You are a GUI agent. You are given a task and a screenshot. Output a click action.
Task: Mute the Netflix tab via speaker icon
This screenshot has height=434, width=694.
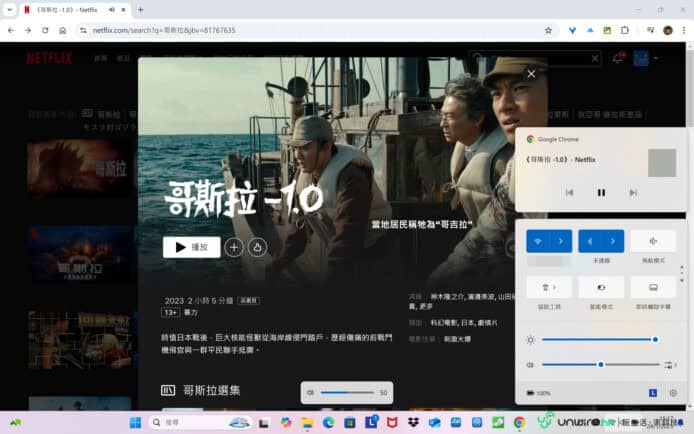click(x=112, y=9)
